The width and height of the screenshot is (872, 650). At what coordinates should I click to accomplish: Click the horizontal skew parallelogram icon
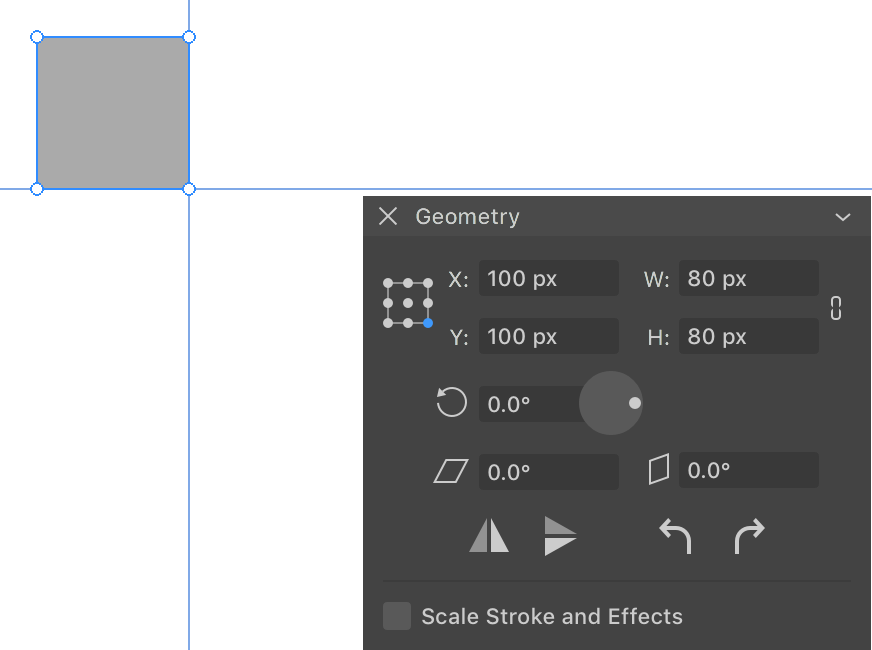point(450,471)
